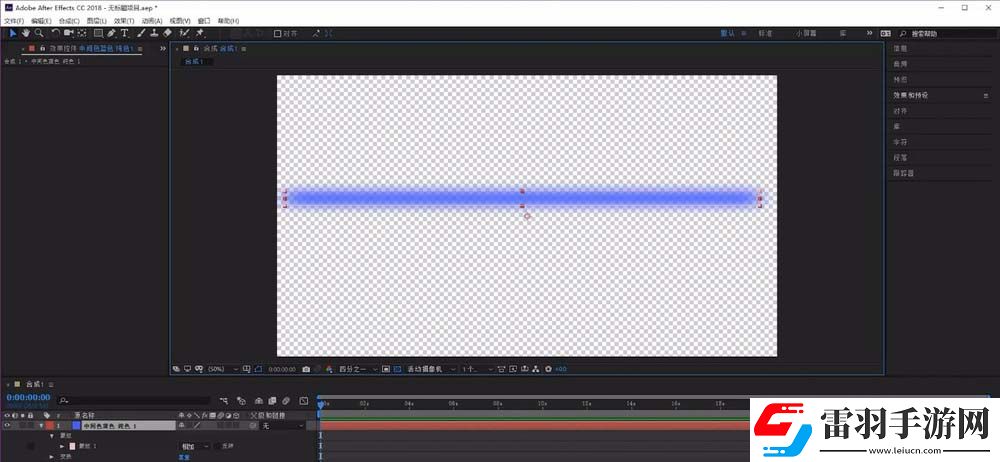Screen dimensions: 1000x462
Task: Select the Eraser tool
Action: click(167, 33)
